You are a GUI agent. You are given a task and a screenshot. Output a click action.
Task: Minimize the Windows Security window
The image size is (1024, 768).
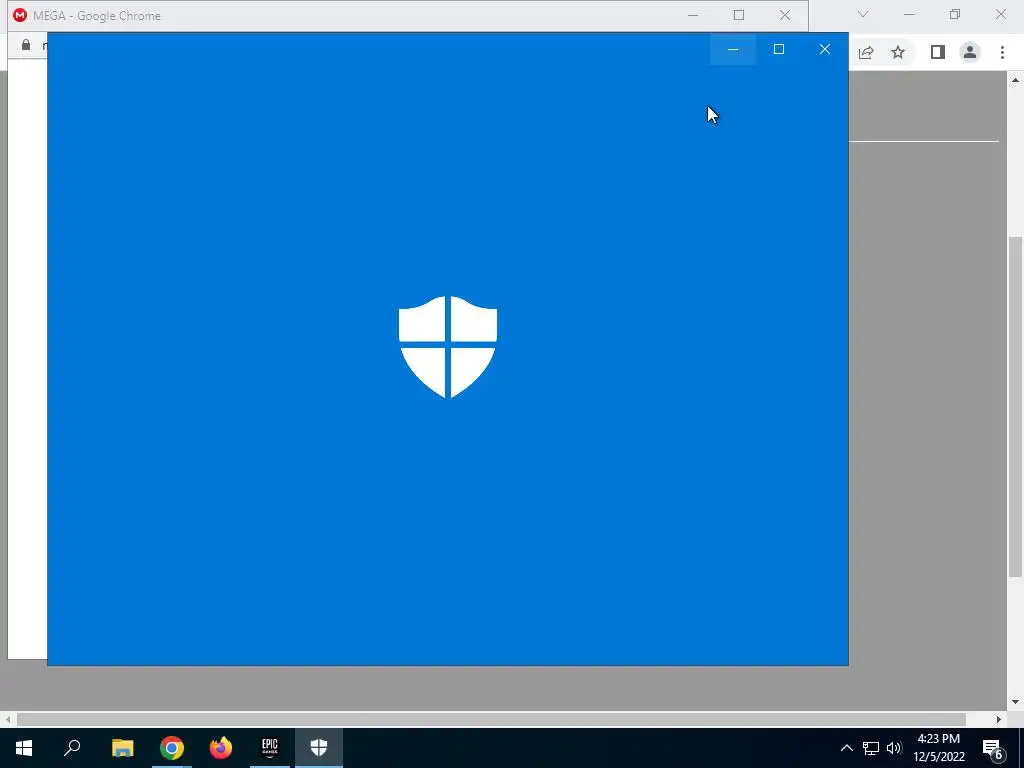coord(733,49)
